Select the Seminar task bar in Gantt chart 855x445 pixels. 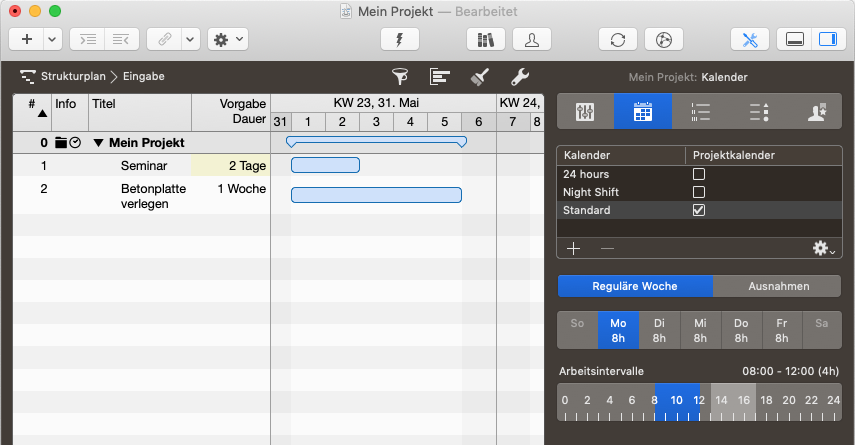coord(325,165)
